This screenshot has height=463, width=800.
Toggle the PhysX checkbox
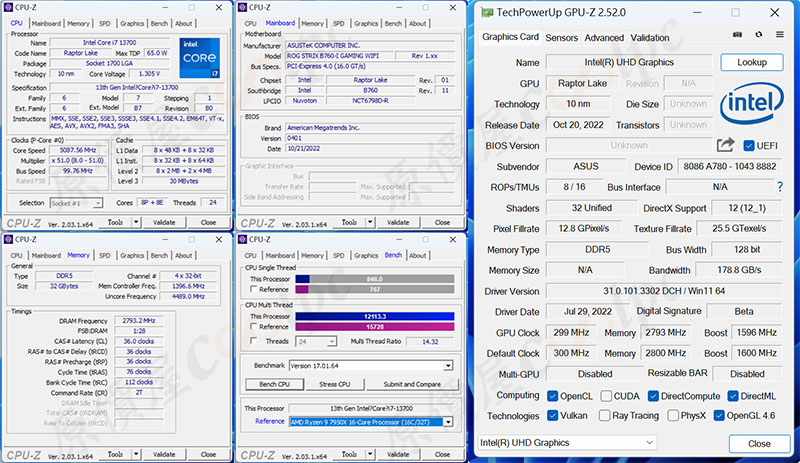click(673, 416)
